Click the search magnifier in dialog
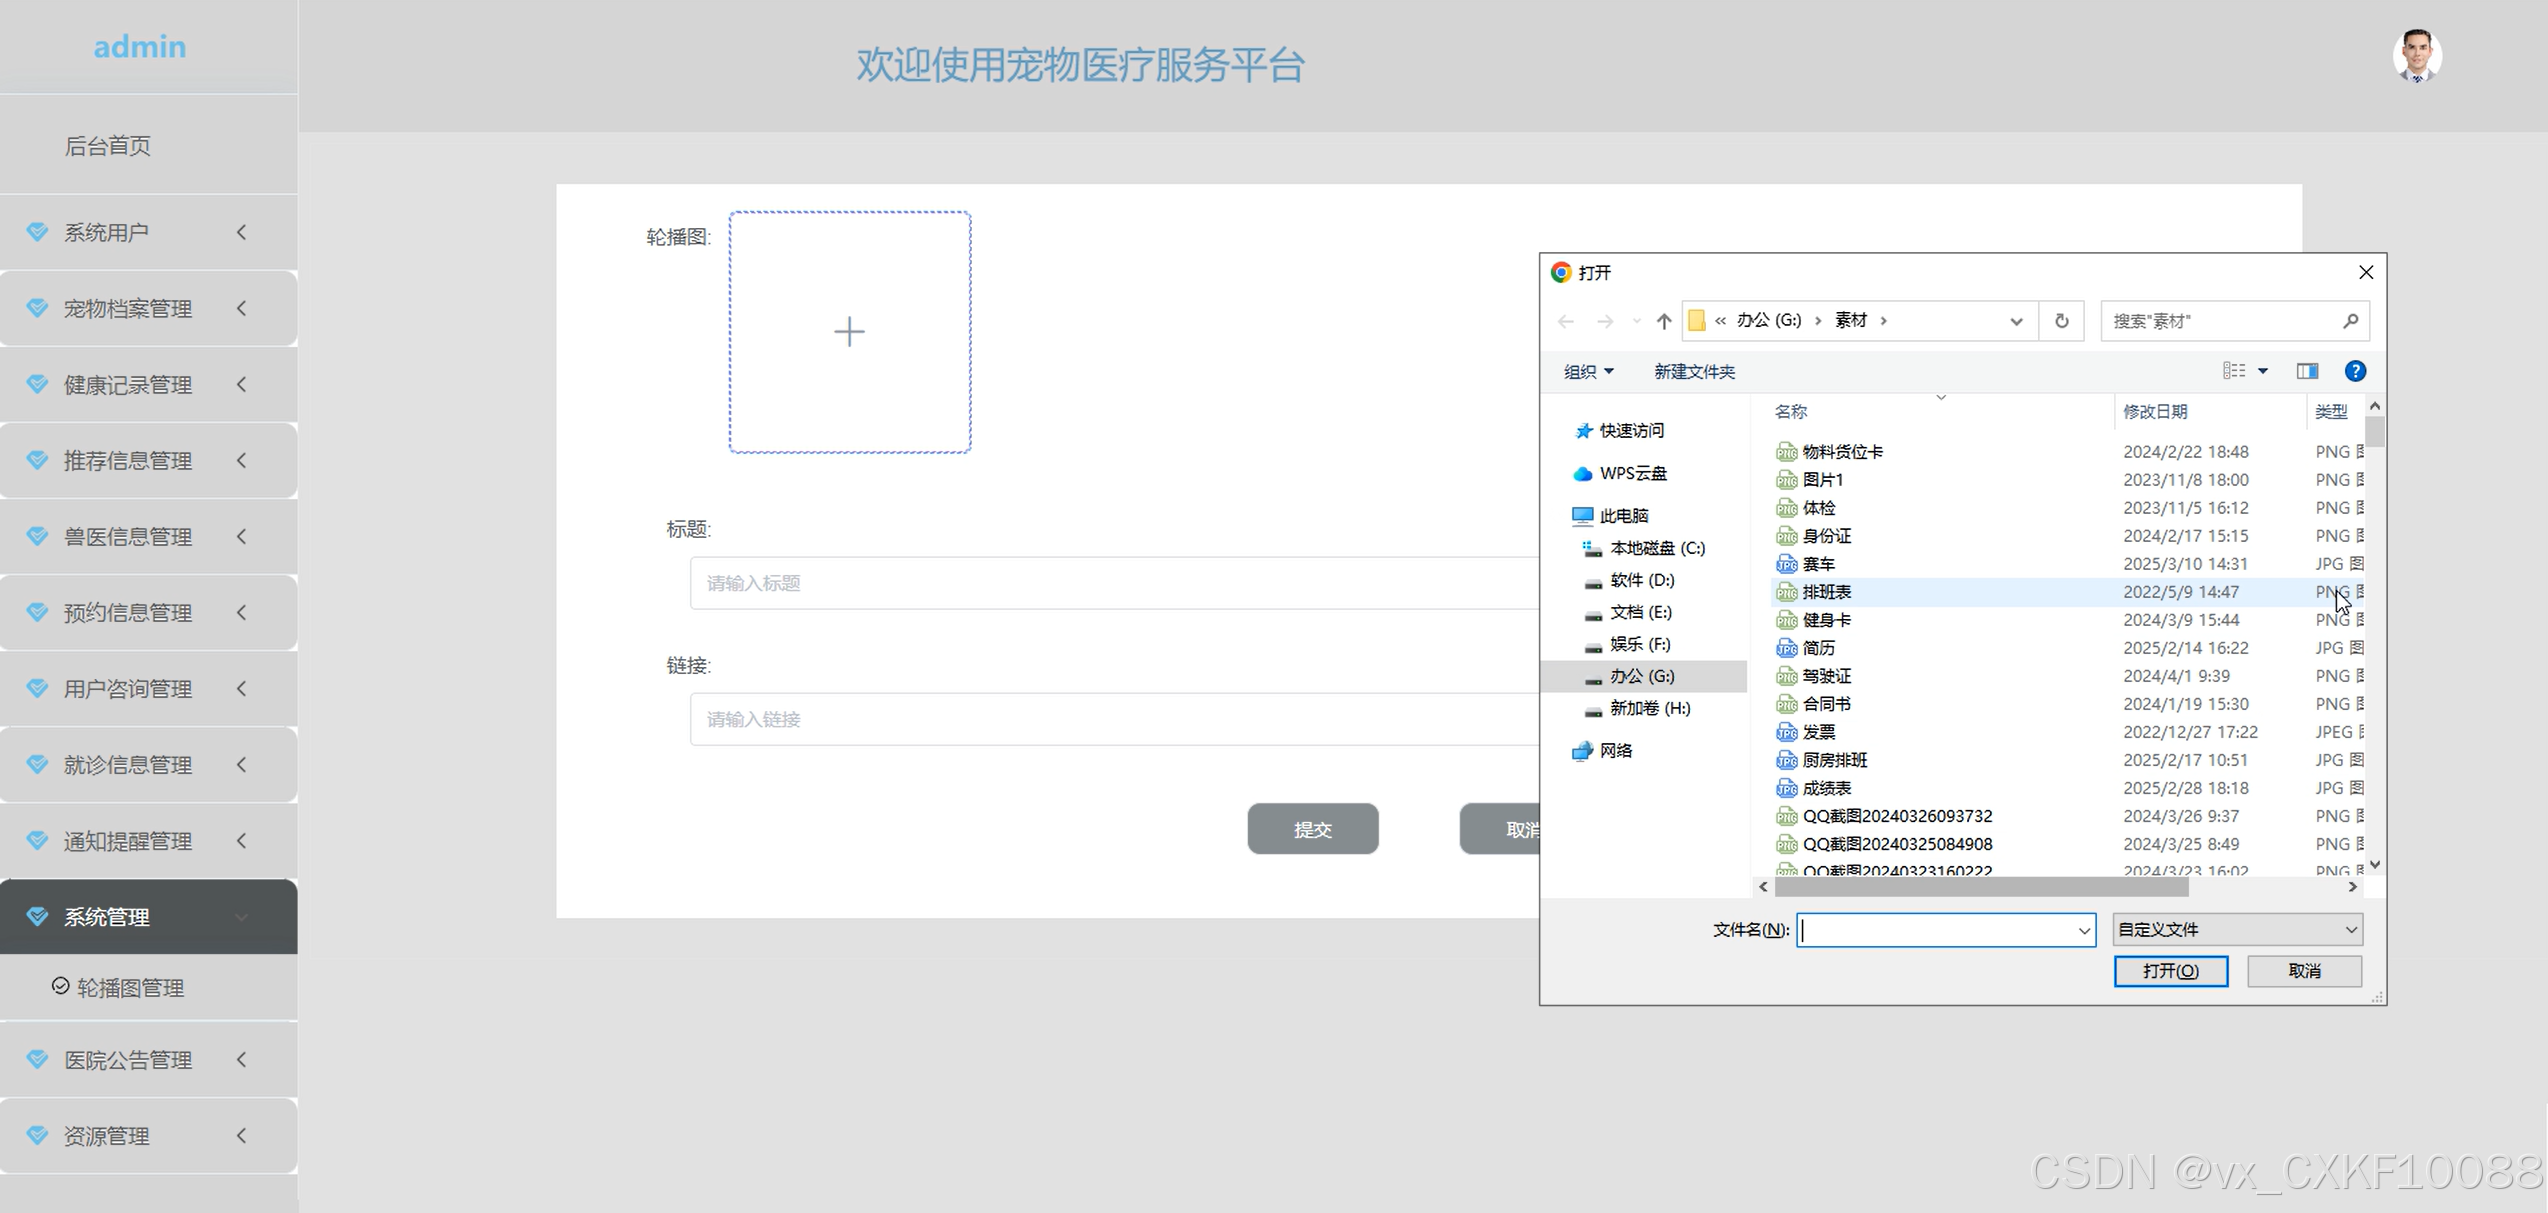The image size is (2548, 1213). [x=2350, y=321]
